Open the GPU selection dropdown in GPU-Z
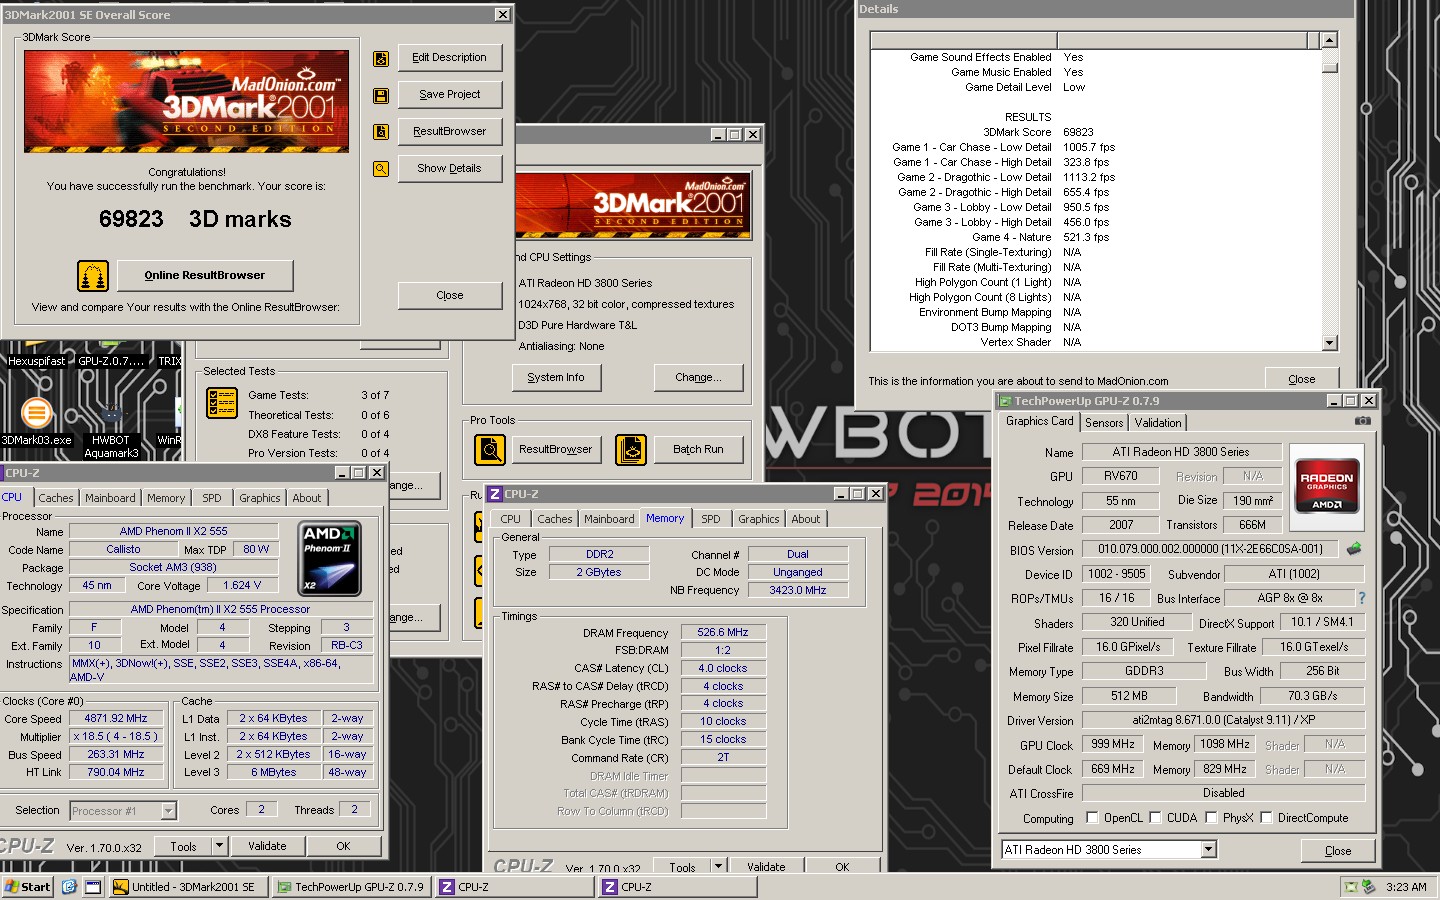 pyautogui.click(x=1208, y=850)
